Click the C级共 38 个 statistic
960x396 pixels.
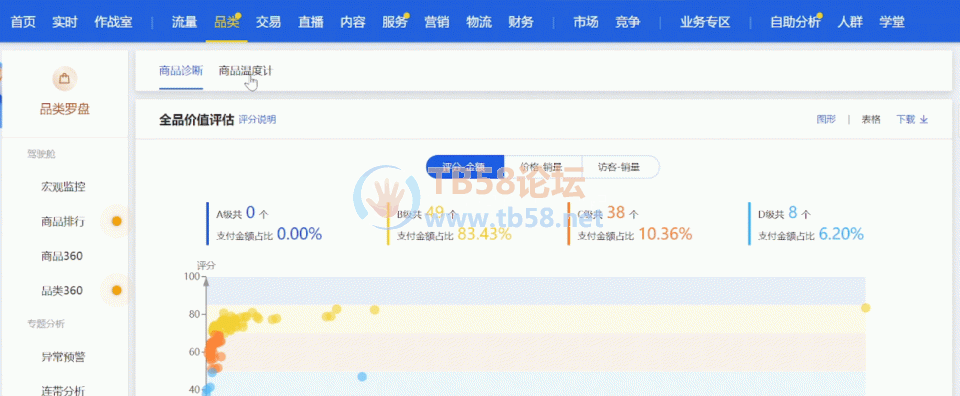coord(608,214)
